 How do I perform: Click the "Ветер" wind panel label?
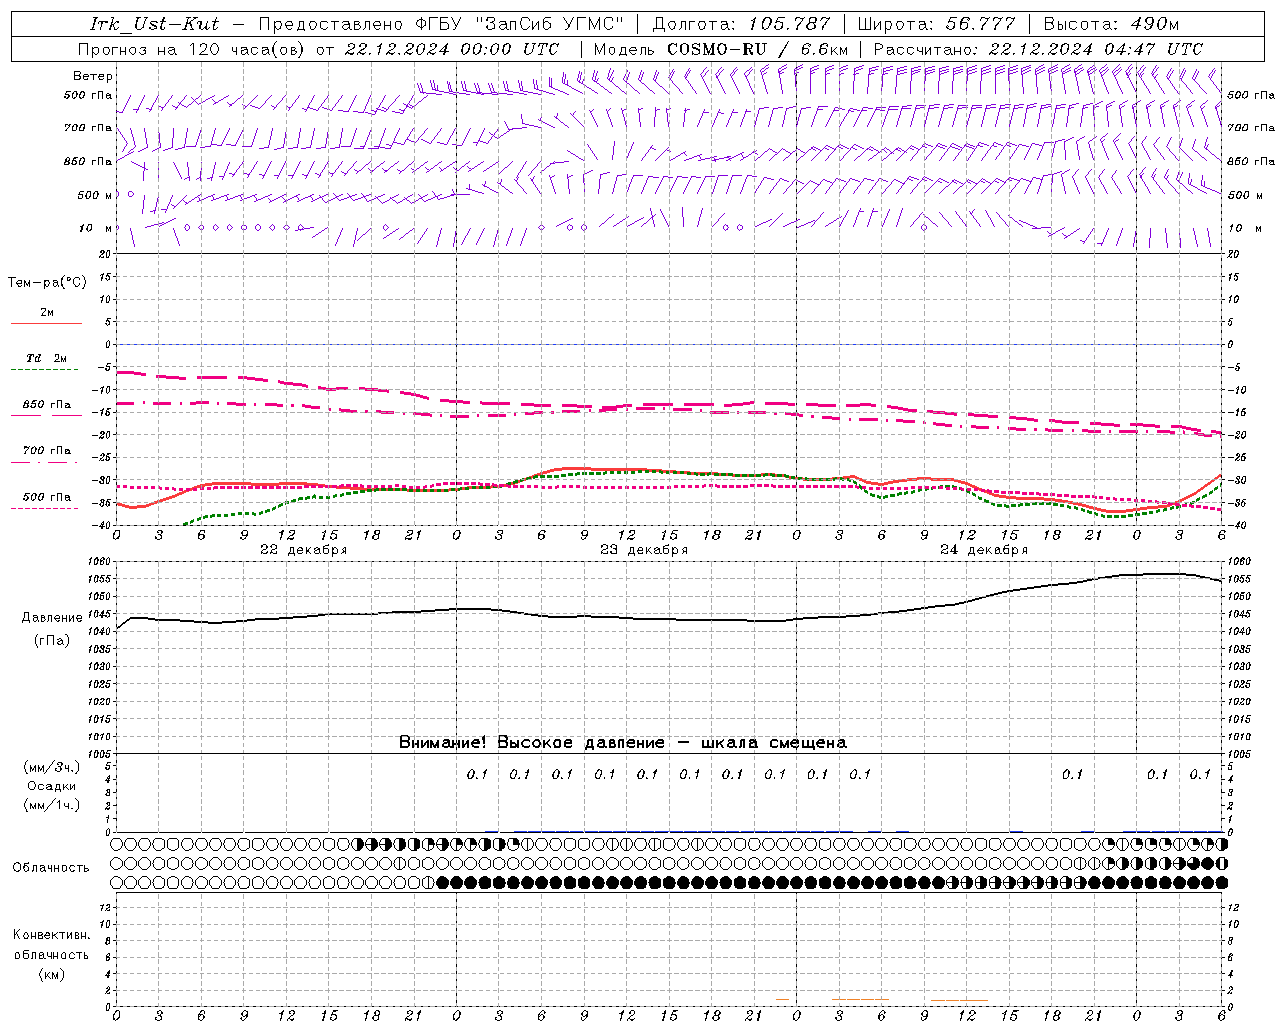pos(93,76)
